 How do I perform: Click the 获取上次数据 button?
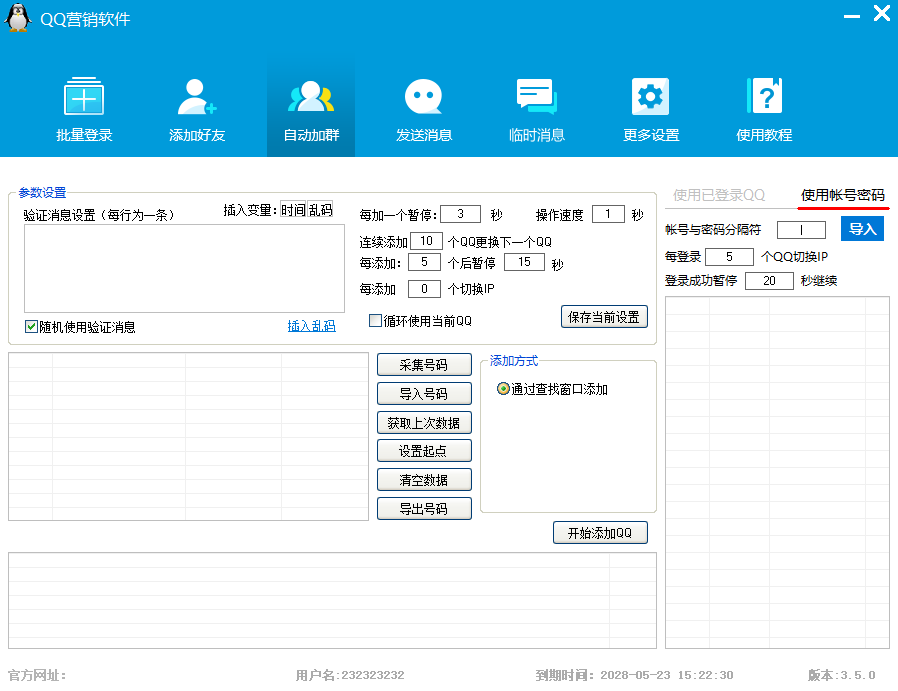coord(424,423)
